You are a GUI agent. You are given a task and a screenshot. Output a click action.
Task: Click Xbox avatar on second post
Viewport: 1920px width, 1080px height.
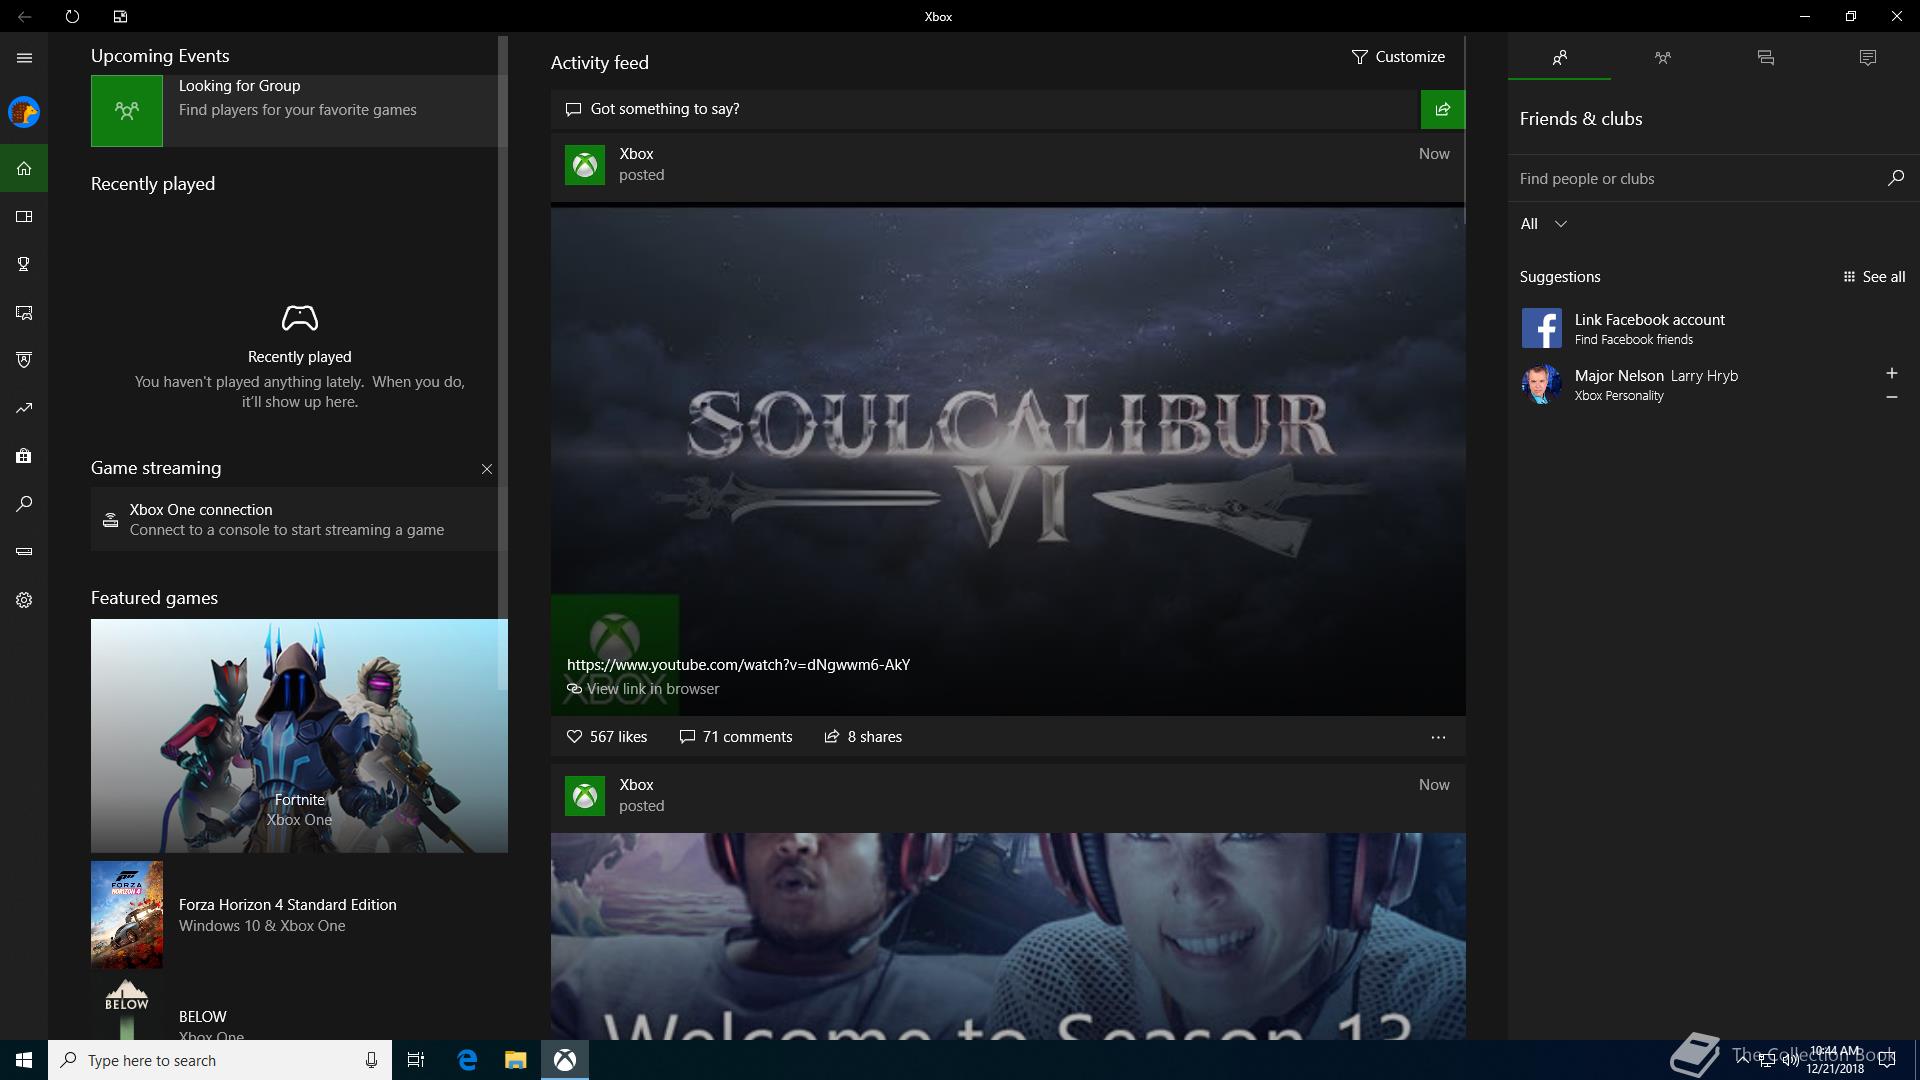tap(585, 796)
